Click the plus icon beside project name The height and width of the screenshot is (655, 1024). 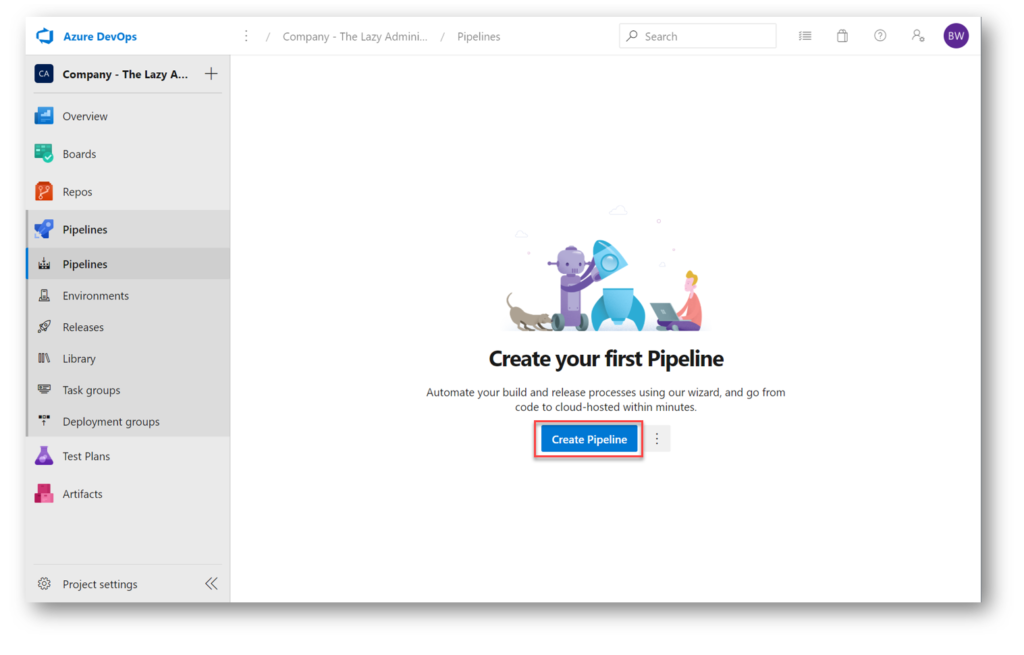211,74
